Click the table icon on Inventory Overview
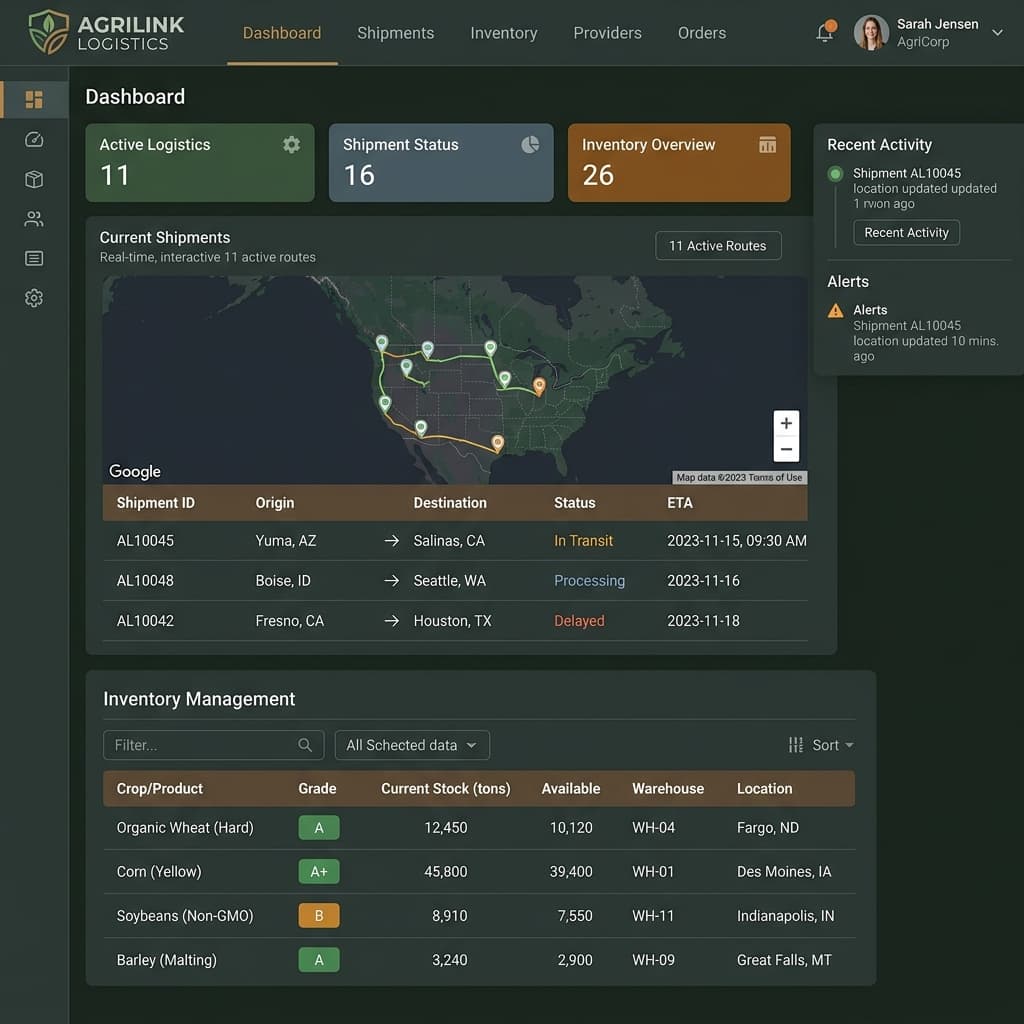This screenshot has height=1024, width=1024. click(x=767, y=144)
